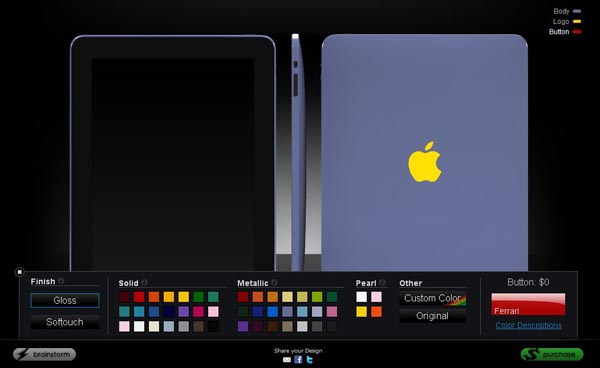This screenshot has height=368, width=600.
Task: Close the color picker panel
Action: click(x=20, y=272)
